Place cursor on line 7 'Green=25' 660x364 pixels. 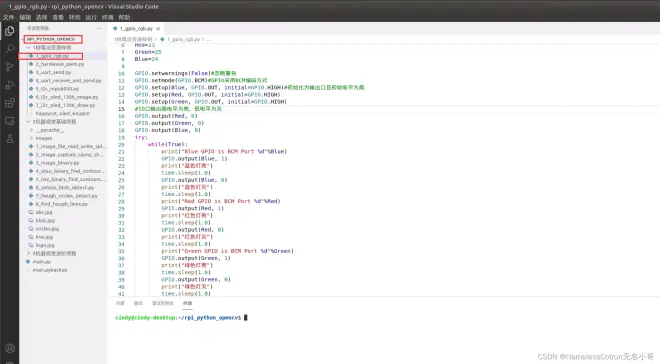(148, 52)
